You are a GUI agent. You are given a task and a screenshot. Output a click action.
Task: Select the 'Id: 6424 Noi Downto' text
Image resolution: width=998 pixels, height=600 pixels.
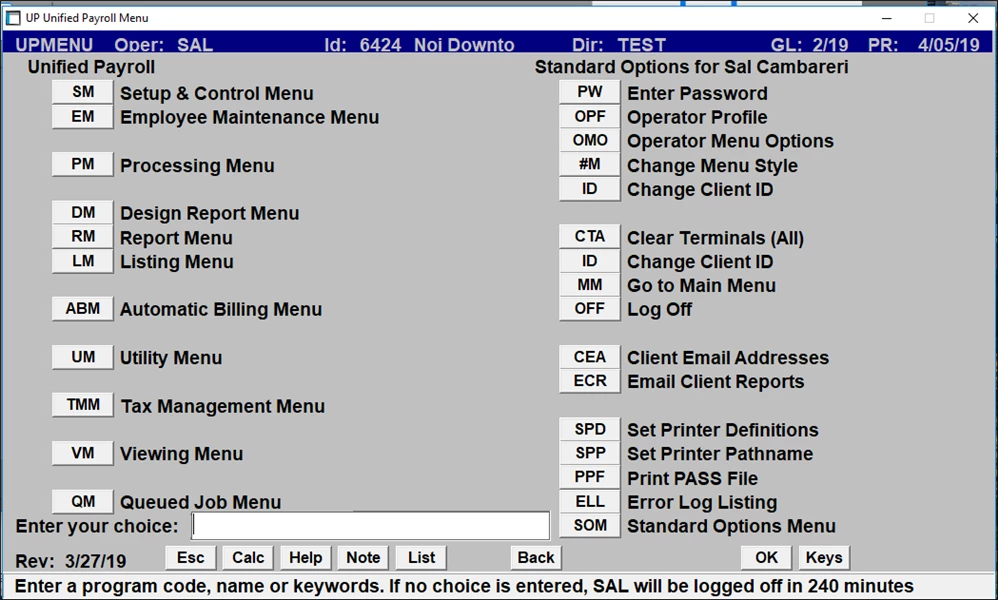419,45
